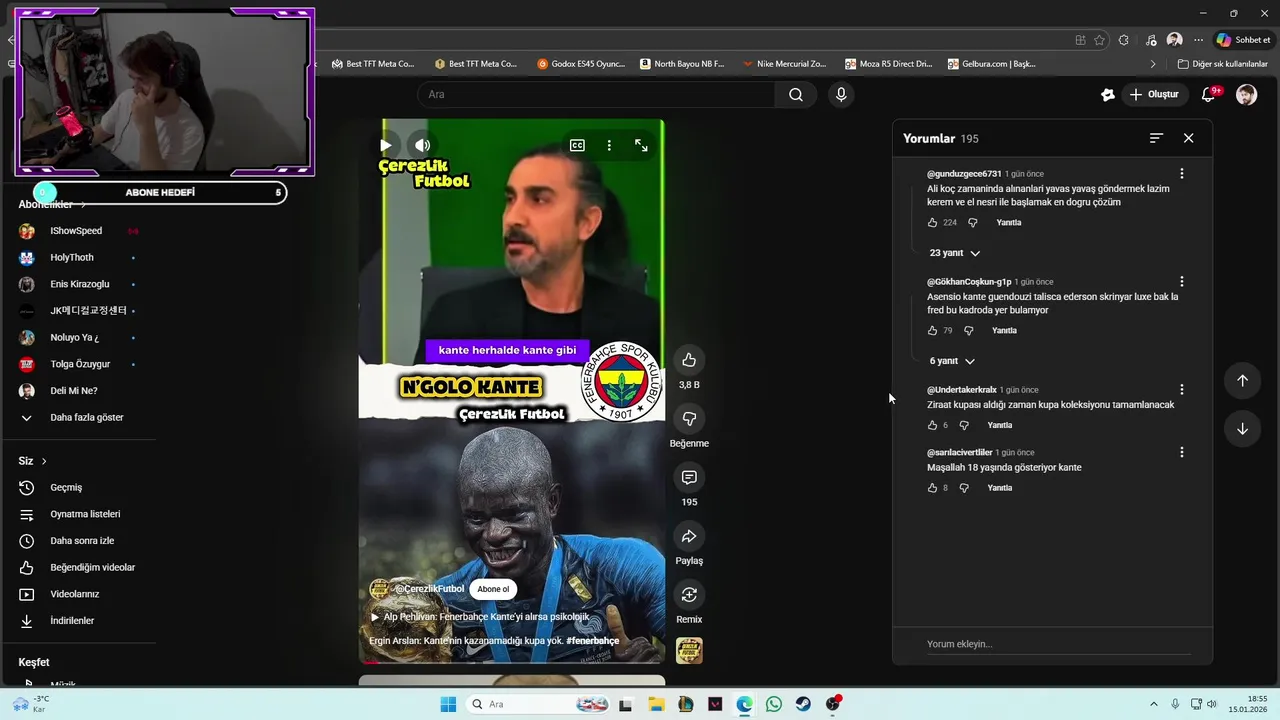Screen dimensions: 1280x720
Task: Close the Yorumlar comments panel
Action: (x=1188, y=138)
